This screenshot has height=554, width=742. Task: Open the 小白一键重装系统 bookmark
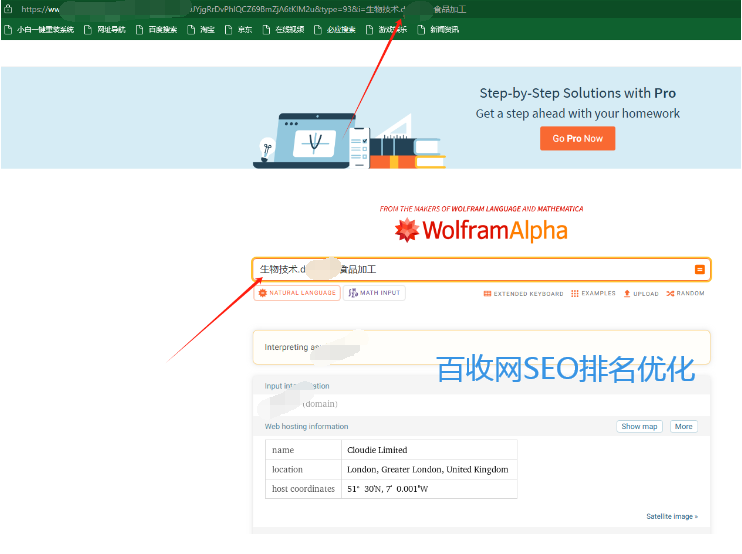click(x=39, y=30)
